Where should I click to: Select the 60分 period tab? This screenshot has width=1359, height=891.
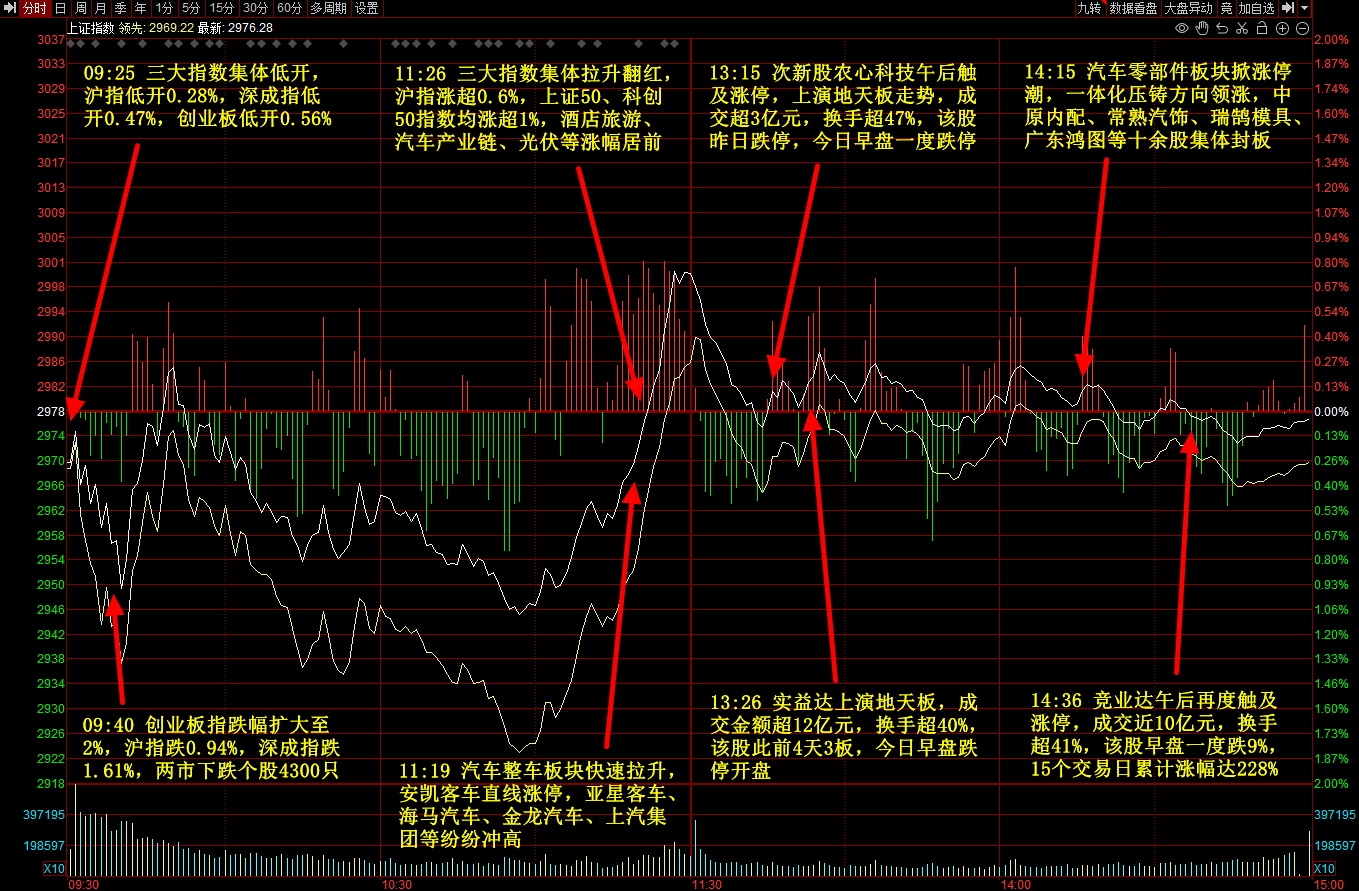coord(289,8)
